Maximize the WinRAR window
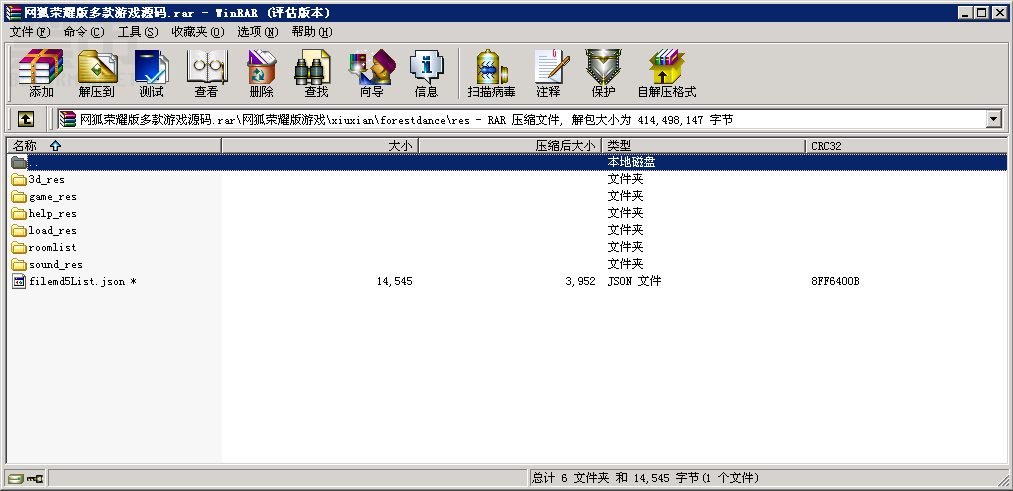 982,12
